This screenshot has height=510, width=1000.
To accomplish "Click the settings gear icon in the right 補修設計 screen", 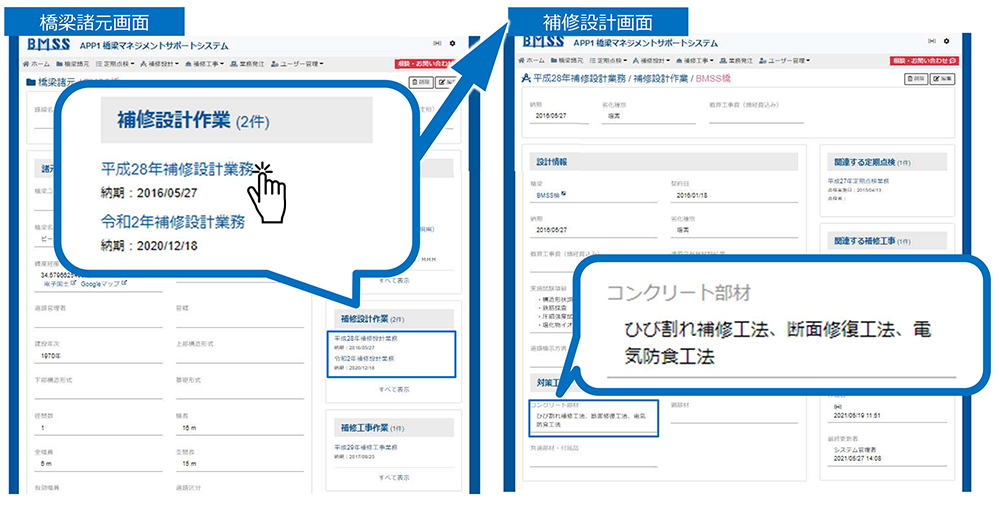I will pos(945,41).
